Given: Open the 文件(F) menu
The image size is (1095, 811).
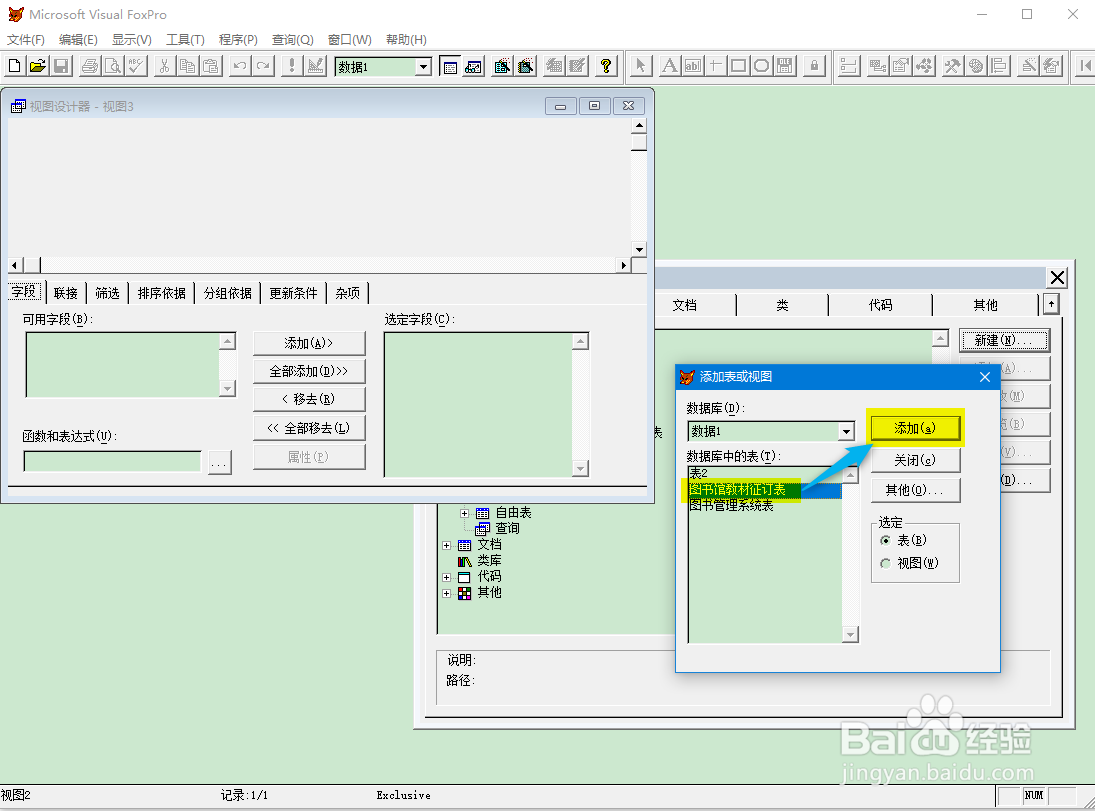Looking at the screenshot, I should [26, 40].
